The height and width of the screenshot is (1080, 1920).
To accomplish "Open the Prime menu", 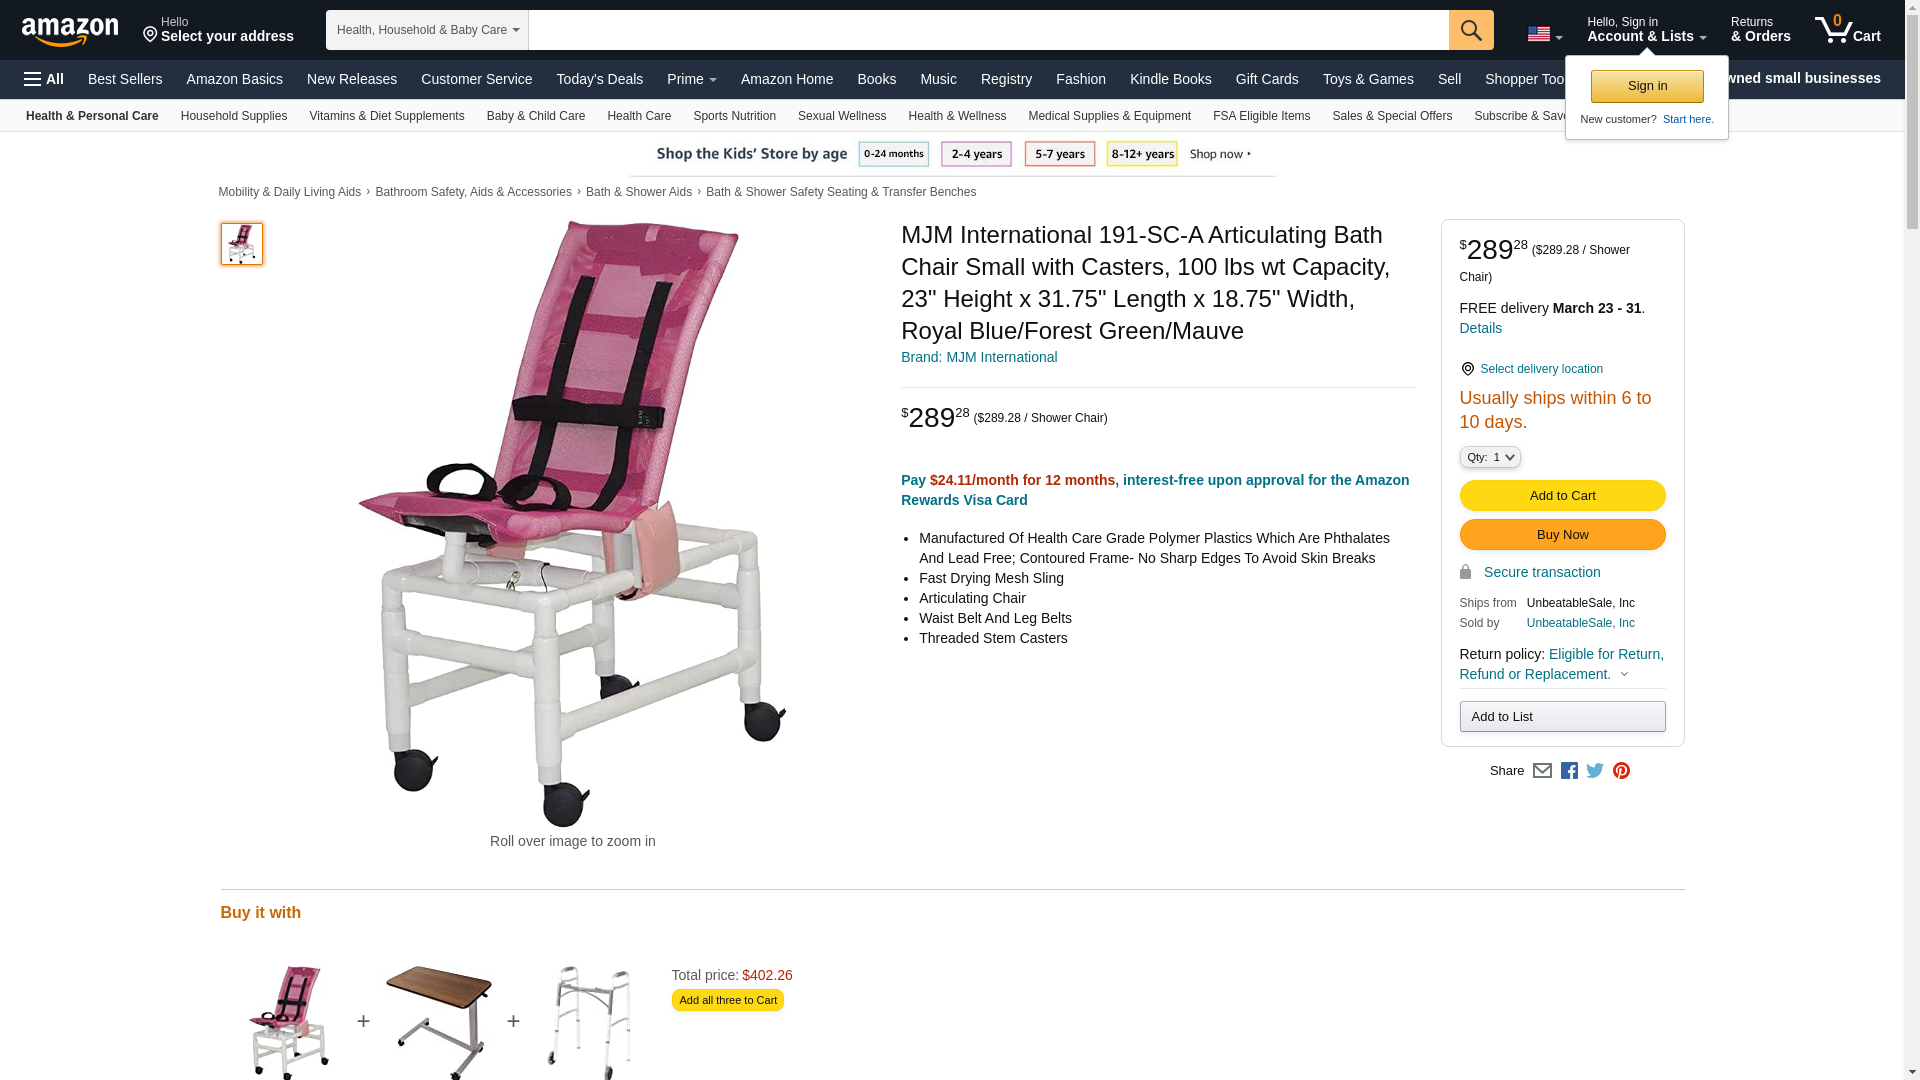I will tap(691, 79).
